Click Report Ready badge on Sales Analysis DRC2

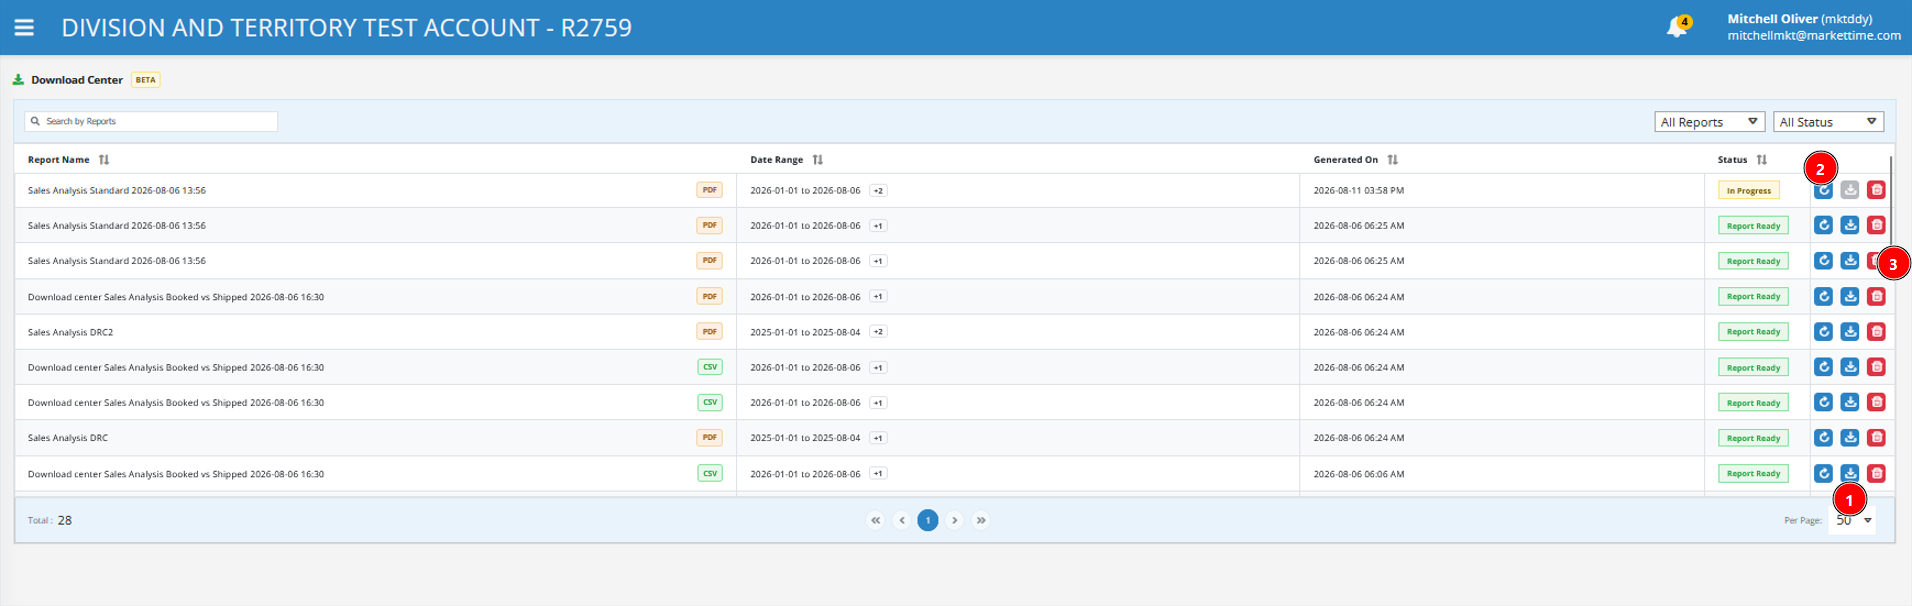pyautogui.click(x=1753, y=332)
